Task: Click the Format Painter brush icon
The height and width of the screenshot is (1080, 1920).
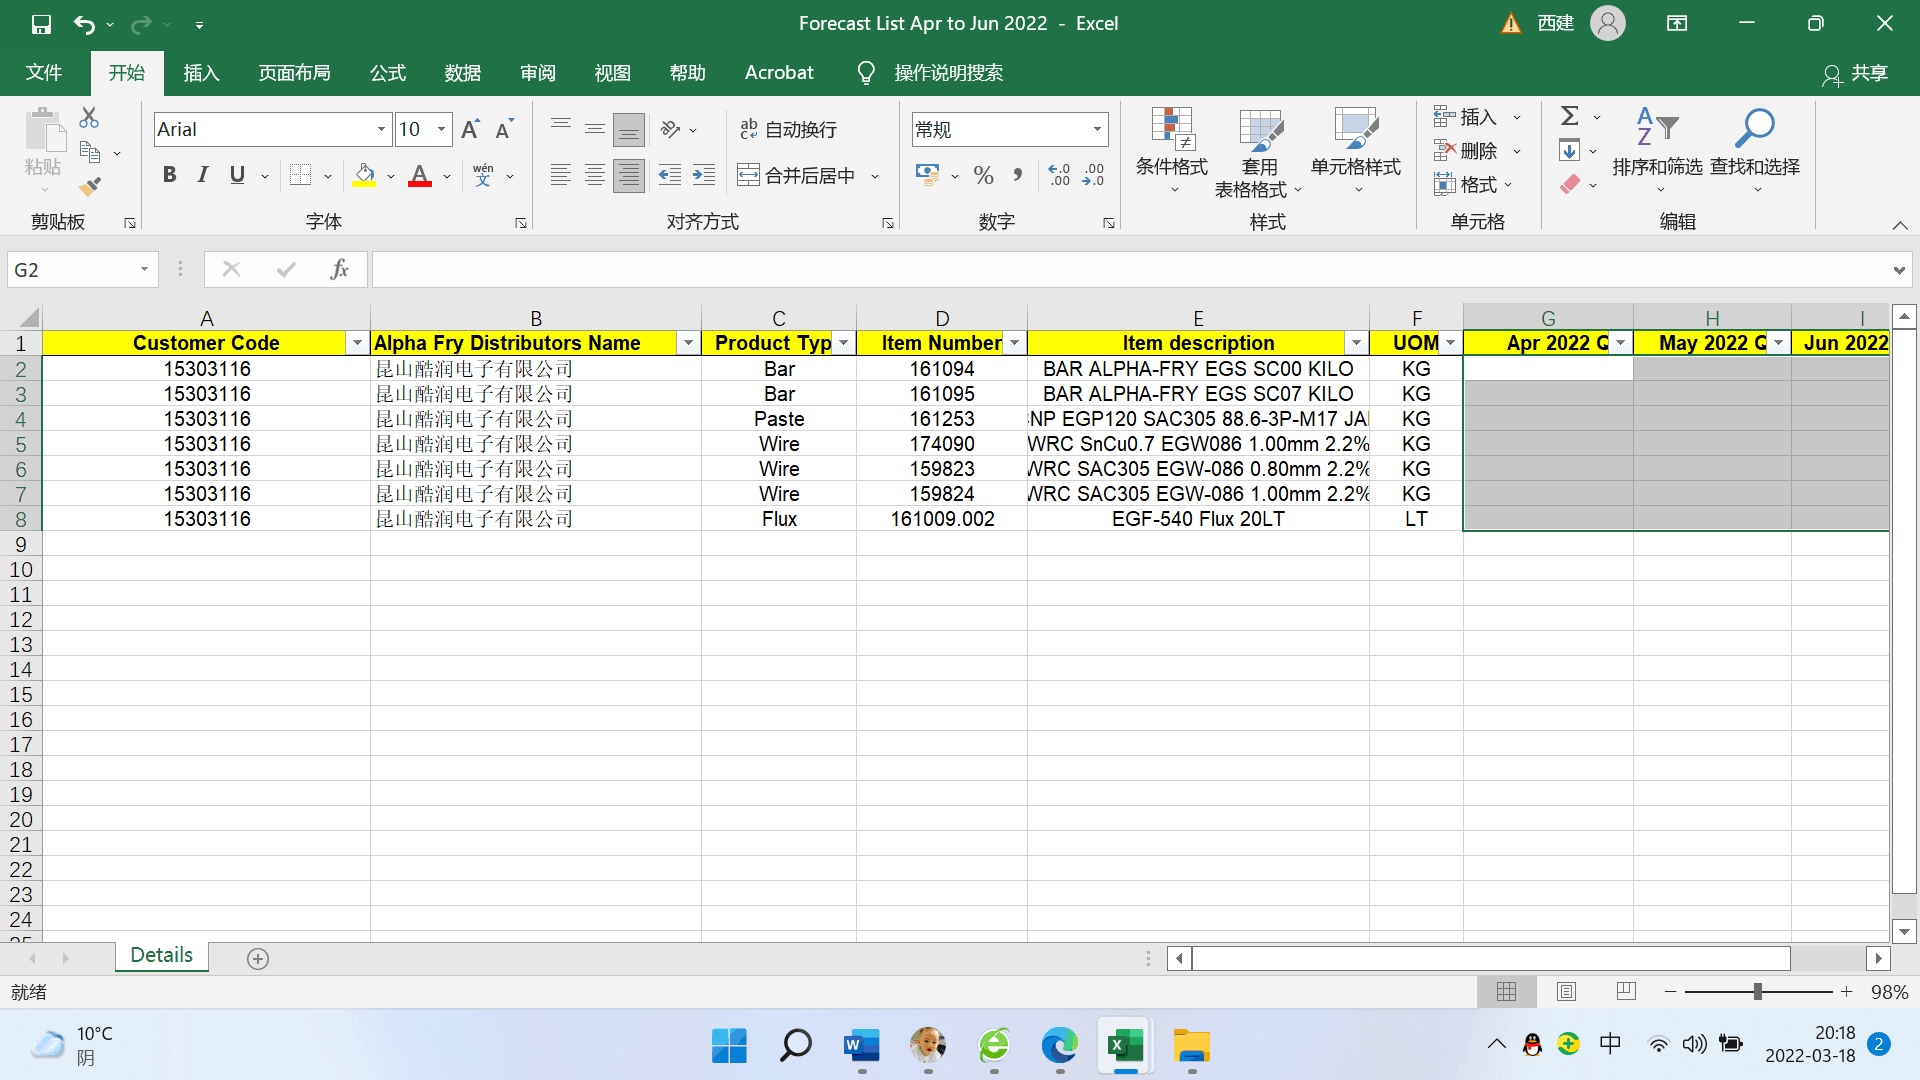Action: pyautogui.click(x=90, y=186)
